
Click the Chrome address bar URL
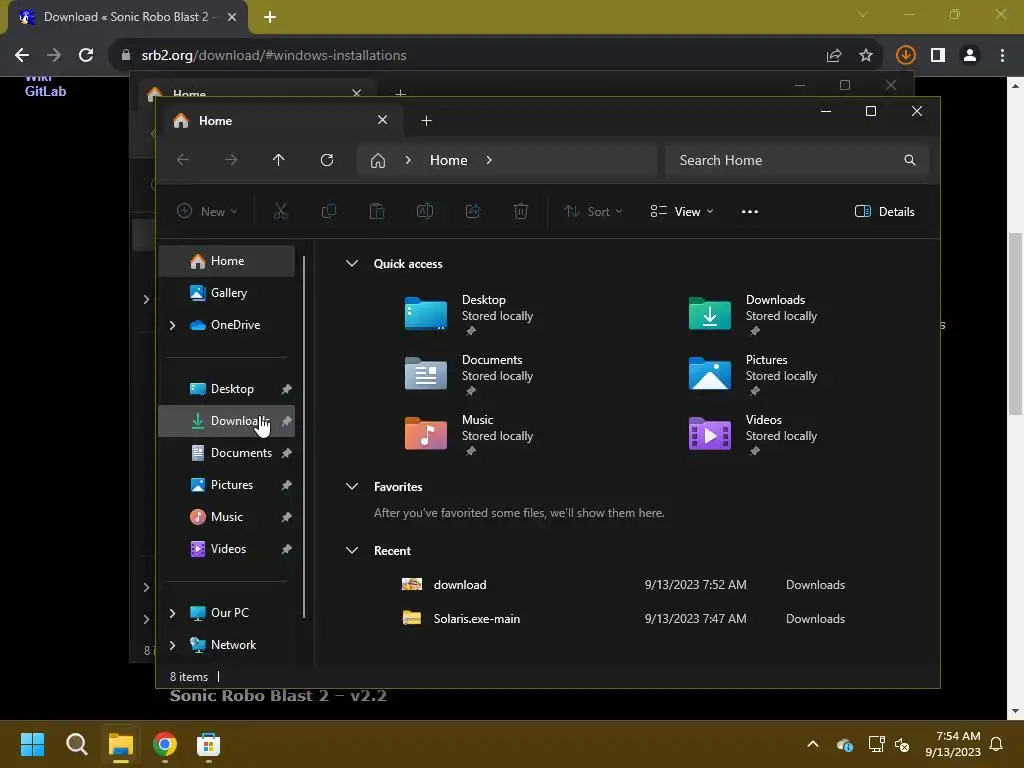[x=274, y=56]
